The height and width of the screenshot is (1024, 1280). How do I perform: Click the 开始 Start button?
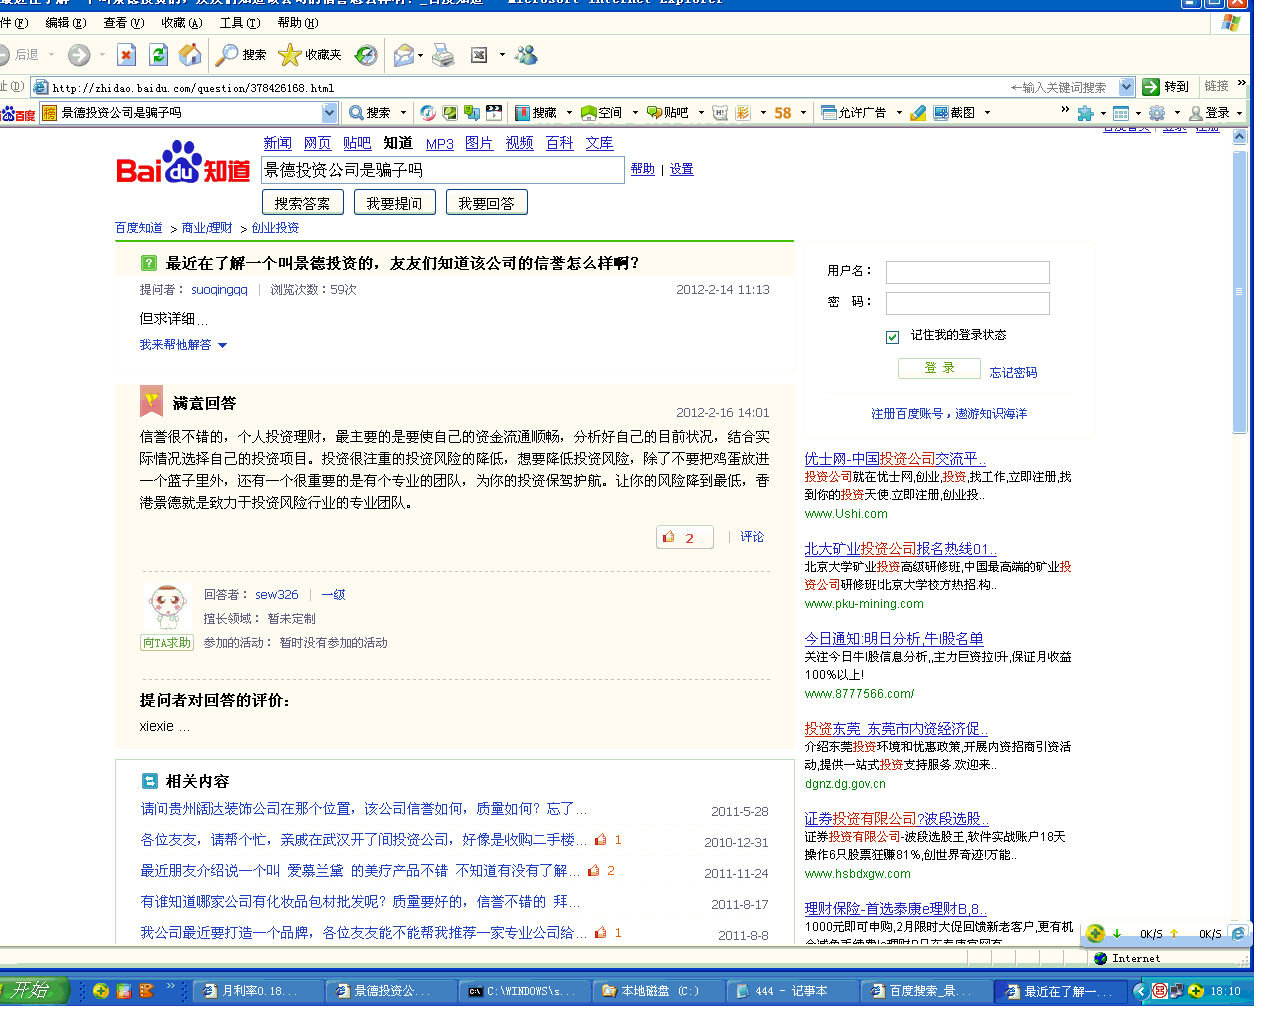pos(33,990)
